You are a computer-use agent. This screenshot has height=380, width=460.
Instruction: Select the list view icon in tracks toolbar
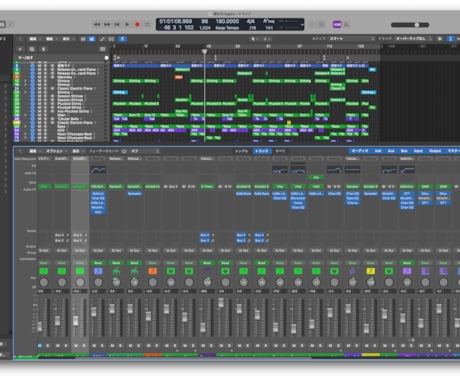point(83,39)
